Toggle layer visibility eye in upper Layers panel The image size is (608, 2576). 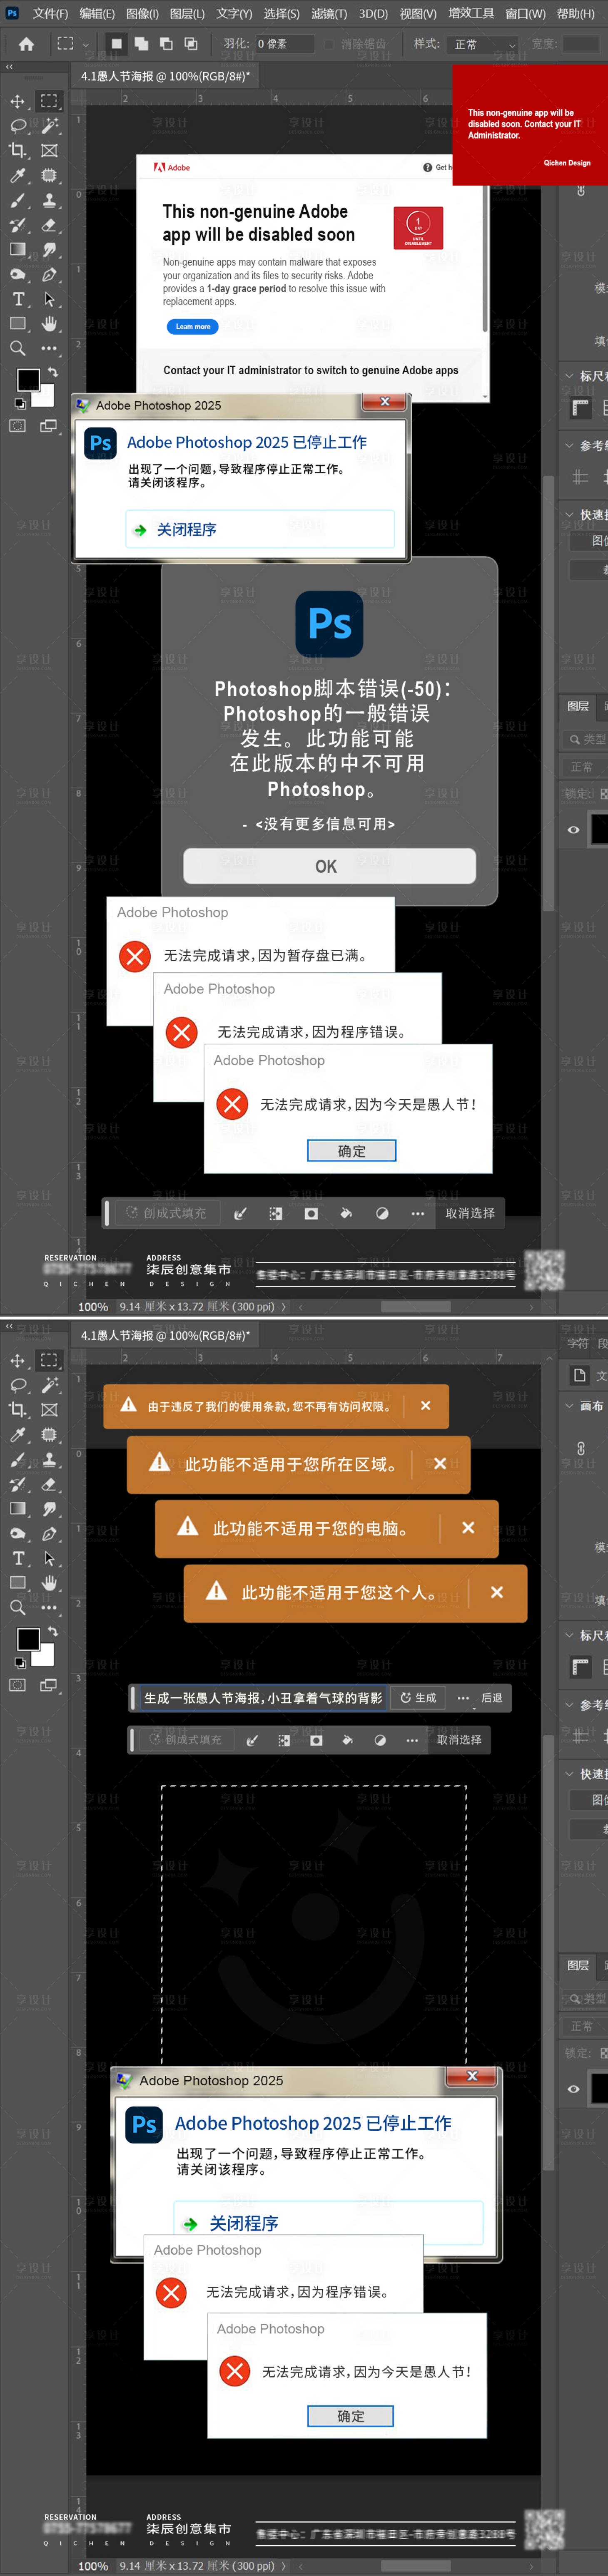(573, 830)
